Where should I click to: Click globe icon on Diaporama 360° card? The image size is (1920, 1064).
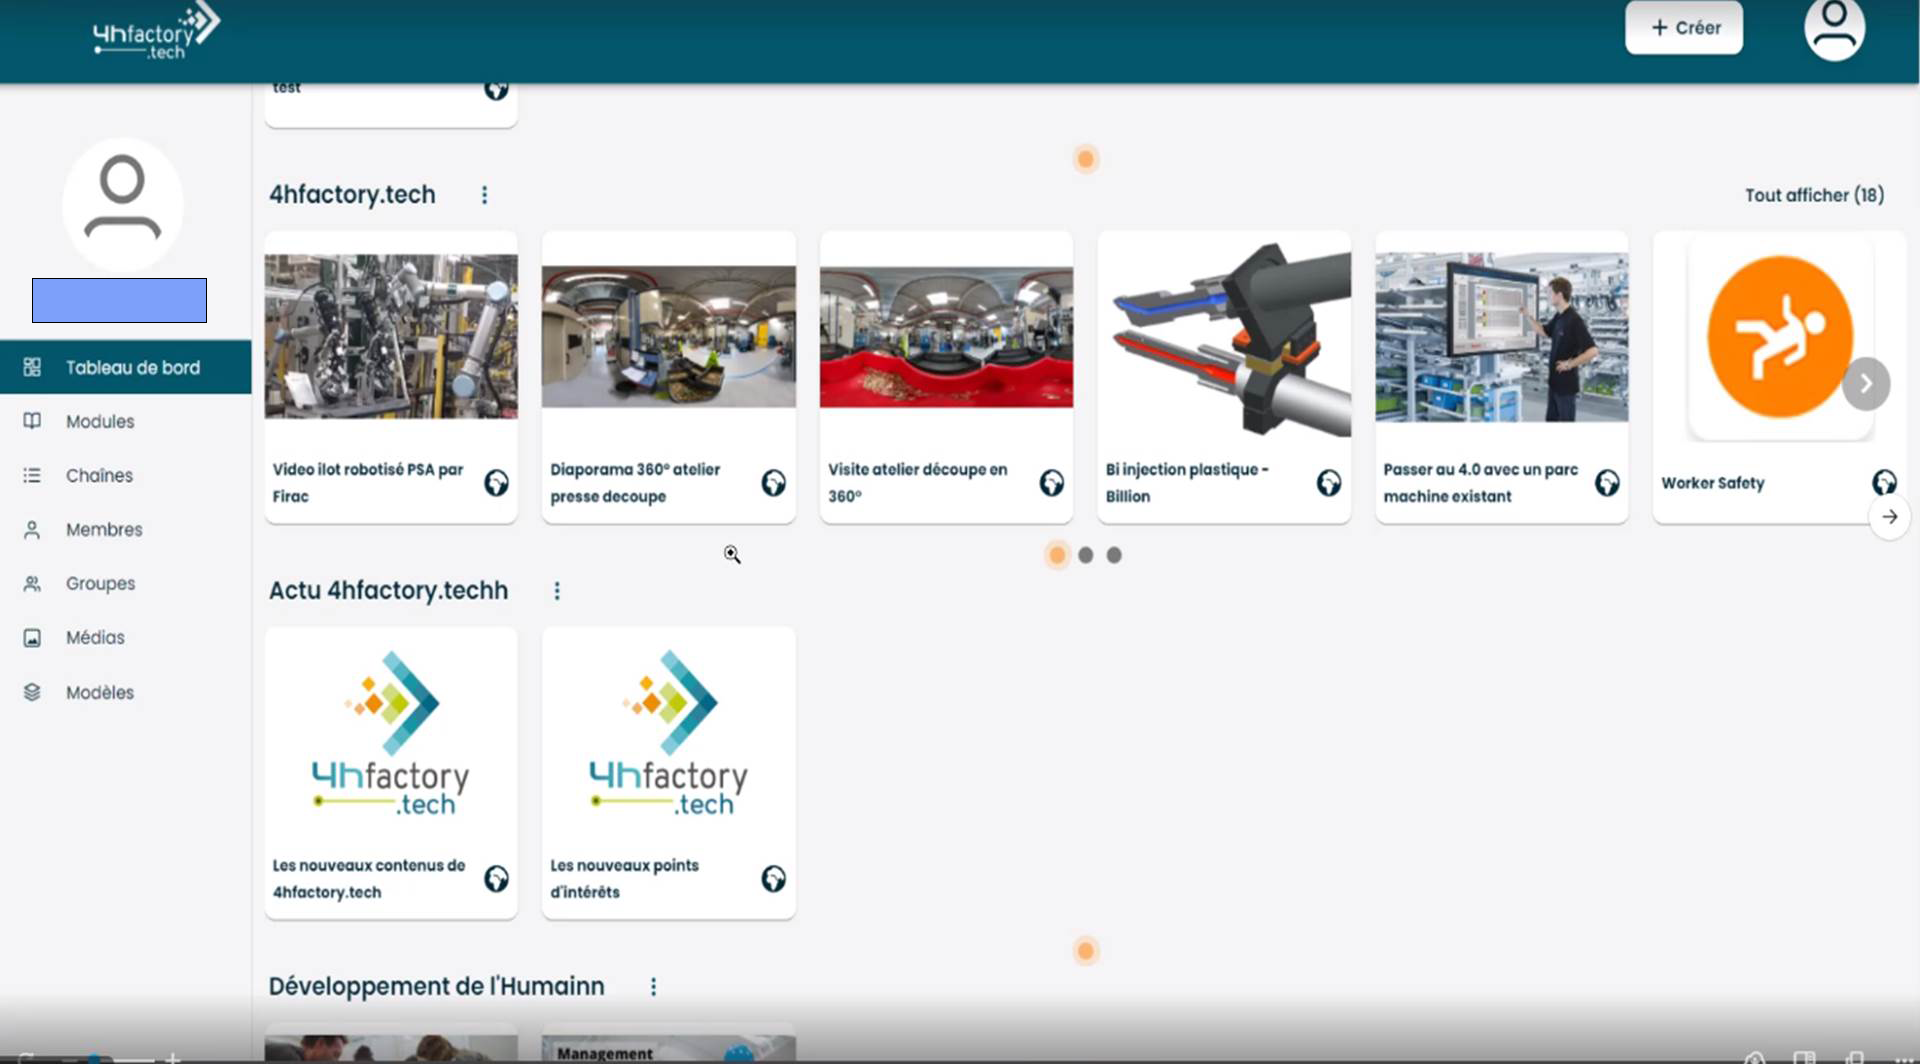774,483
